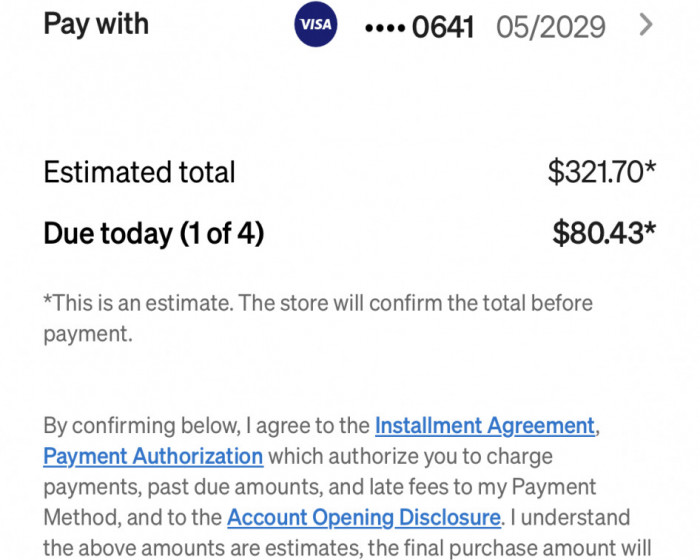Viewport: 700px width, 560px height.
Task: Click the "By confirming below, I agree" text
Action: pos(206,426)
